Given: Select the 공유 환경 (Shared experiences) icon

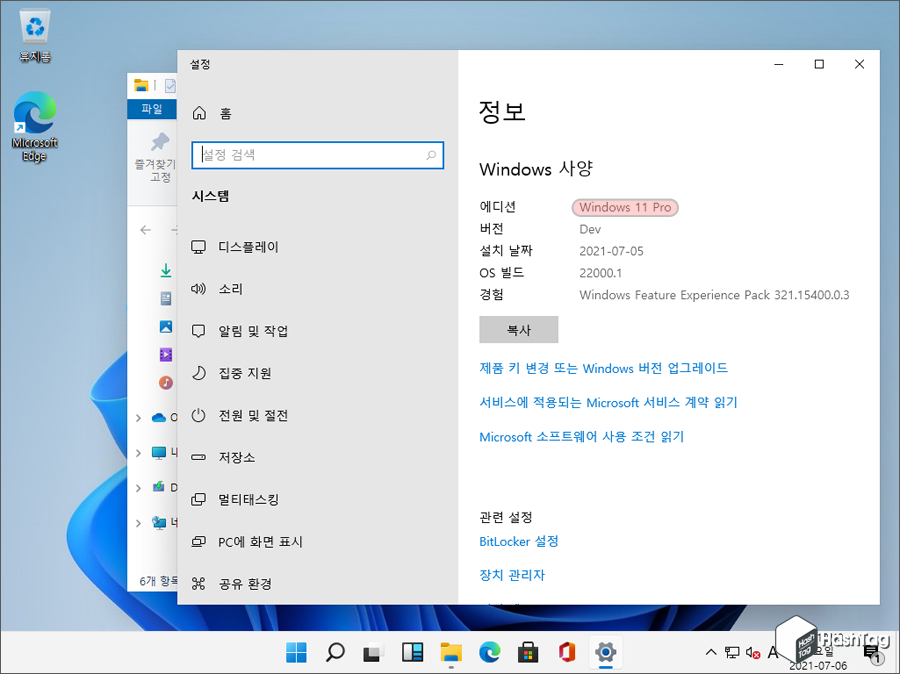Looking at the screenshot, I should [197, 583].
